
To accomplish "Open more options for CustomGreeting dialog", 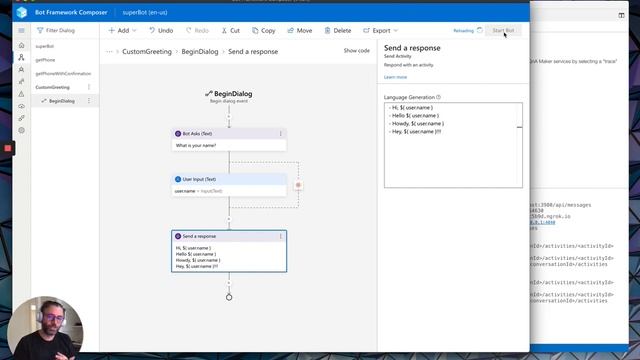I will coord(89,87).
